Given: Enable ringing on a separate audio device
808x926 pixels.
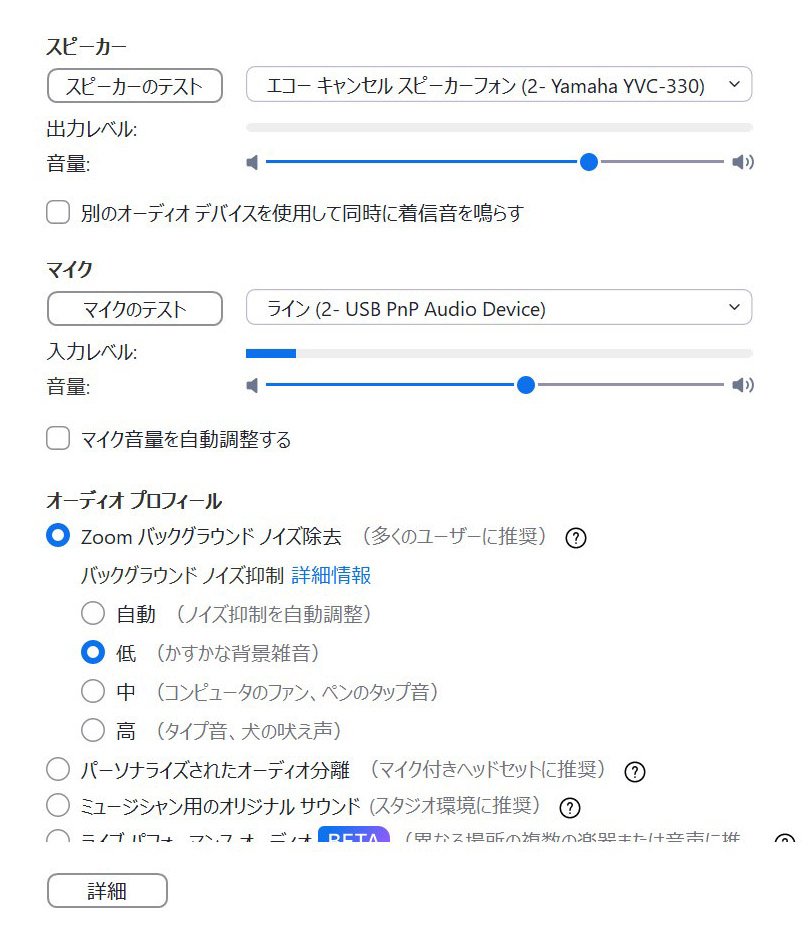Looking at the screenshot, I should tap(59, 212).
